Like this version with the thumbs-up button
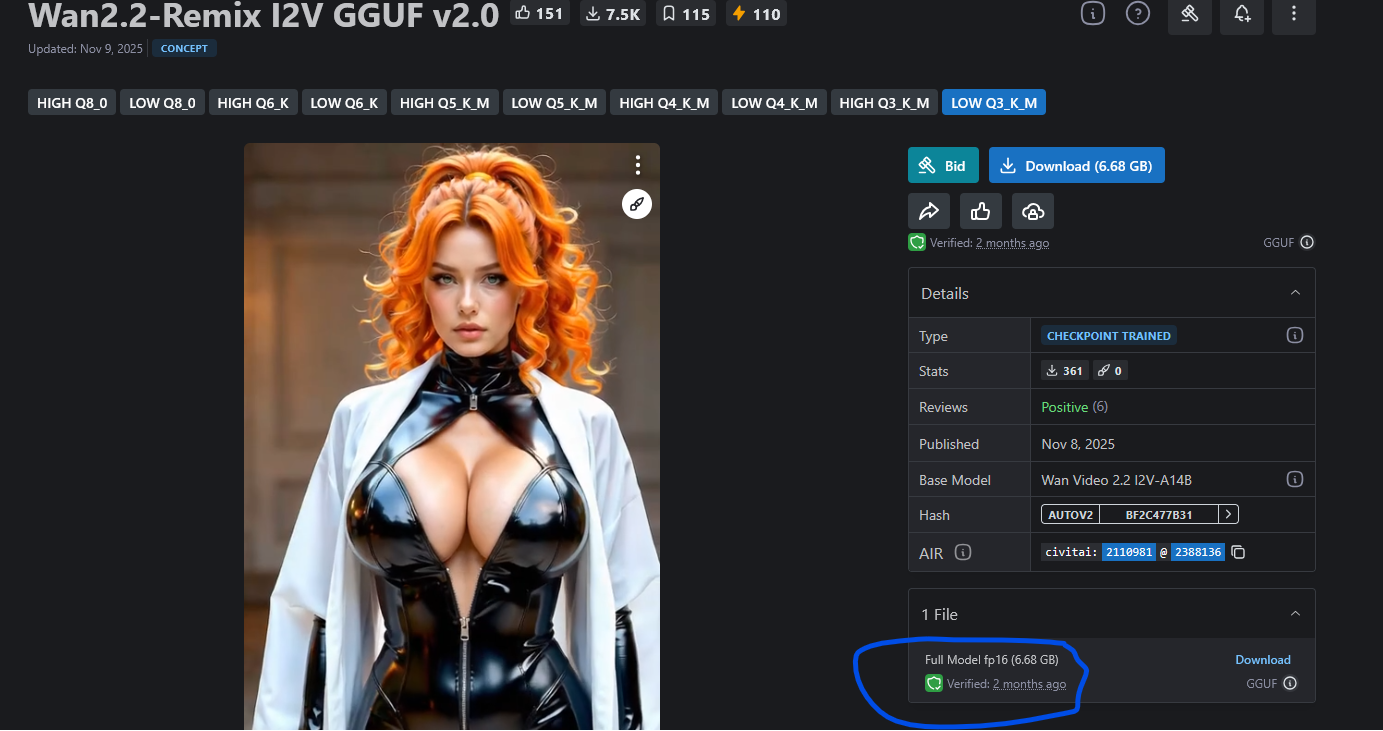This screenshot has height=731, width=1383. (981, 211)
